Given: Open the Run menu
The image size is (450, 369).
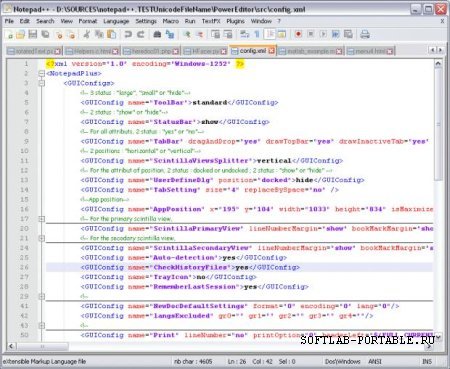Looking at the screenshot, I should click(x=190, y=21).
